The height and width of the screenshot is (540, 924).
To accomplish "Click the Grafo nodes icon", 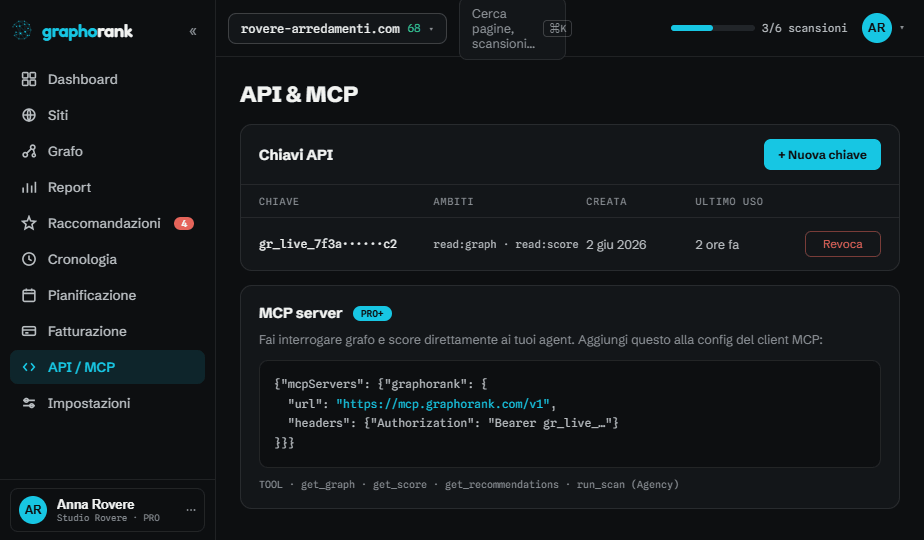I will [x=29, y=151].
